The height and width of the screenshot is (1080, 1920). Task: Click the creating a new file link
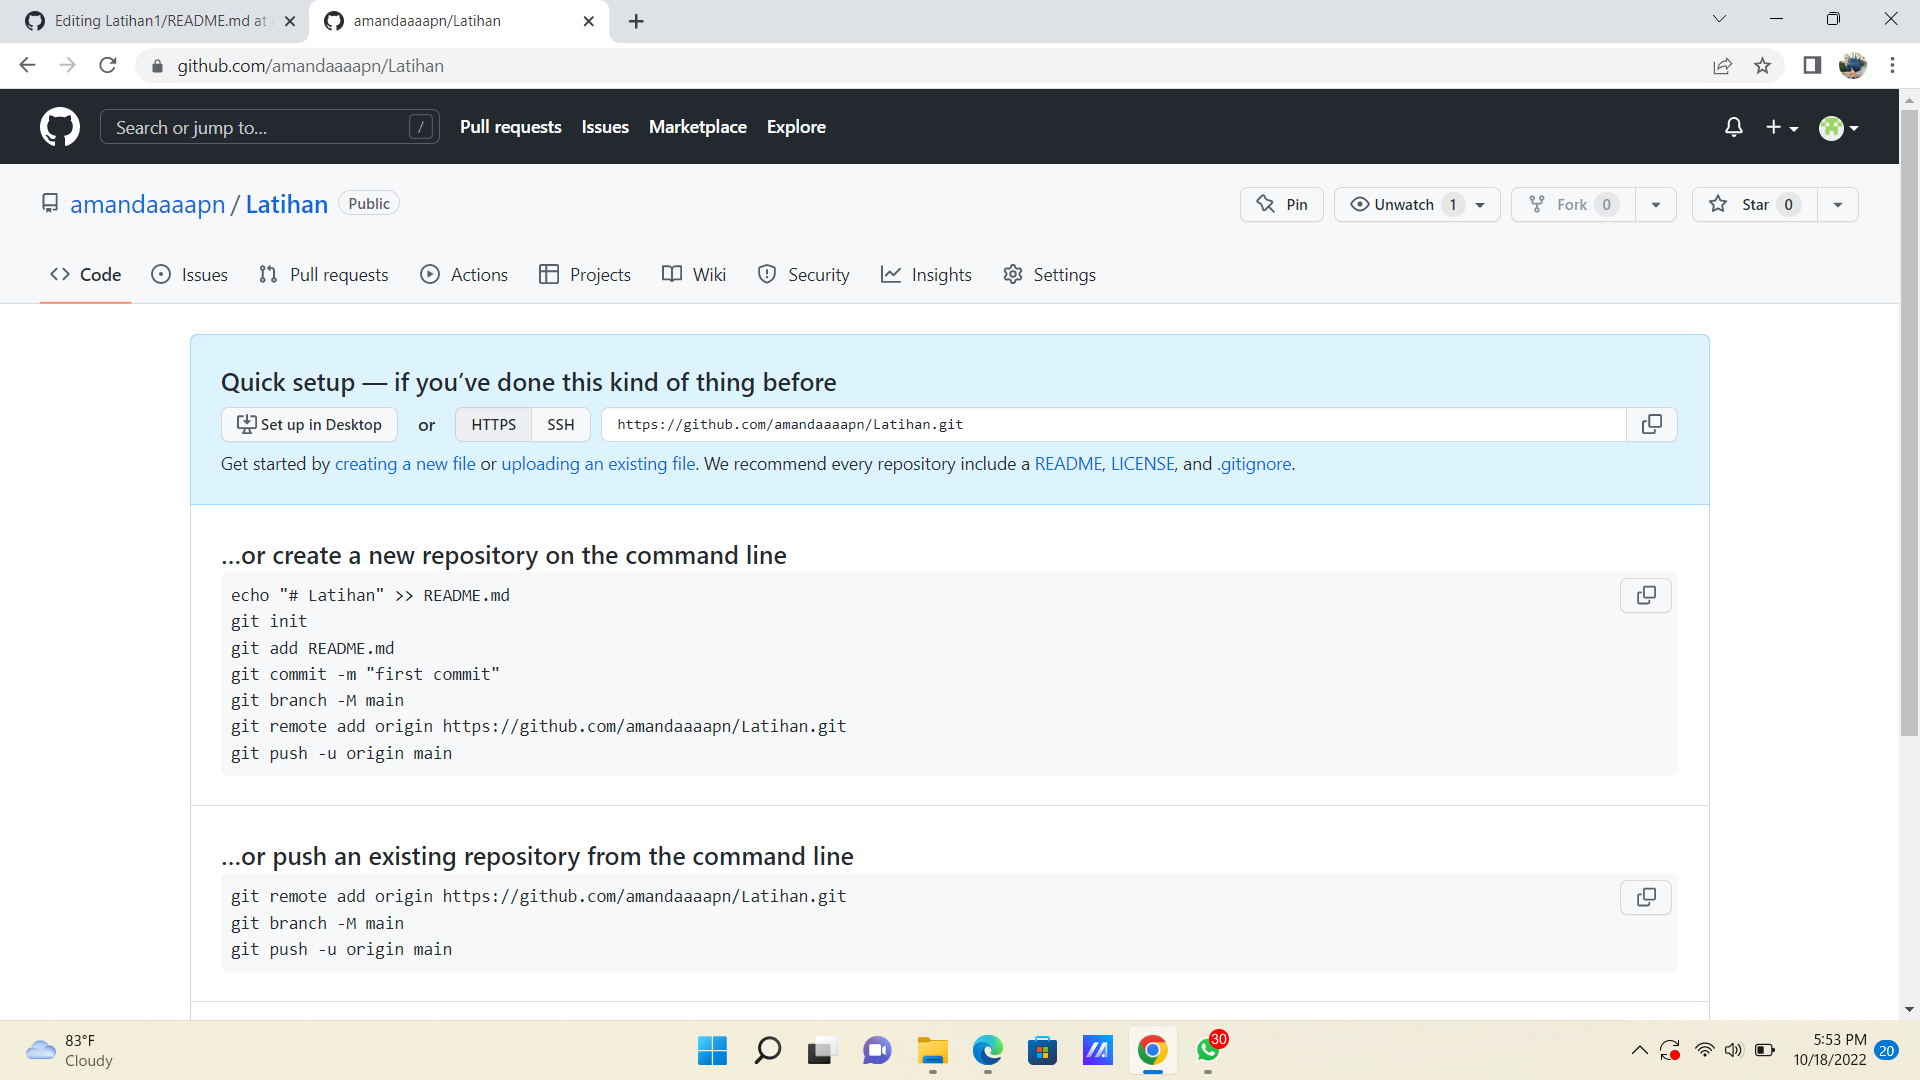(x=404, y=464)
